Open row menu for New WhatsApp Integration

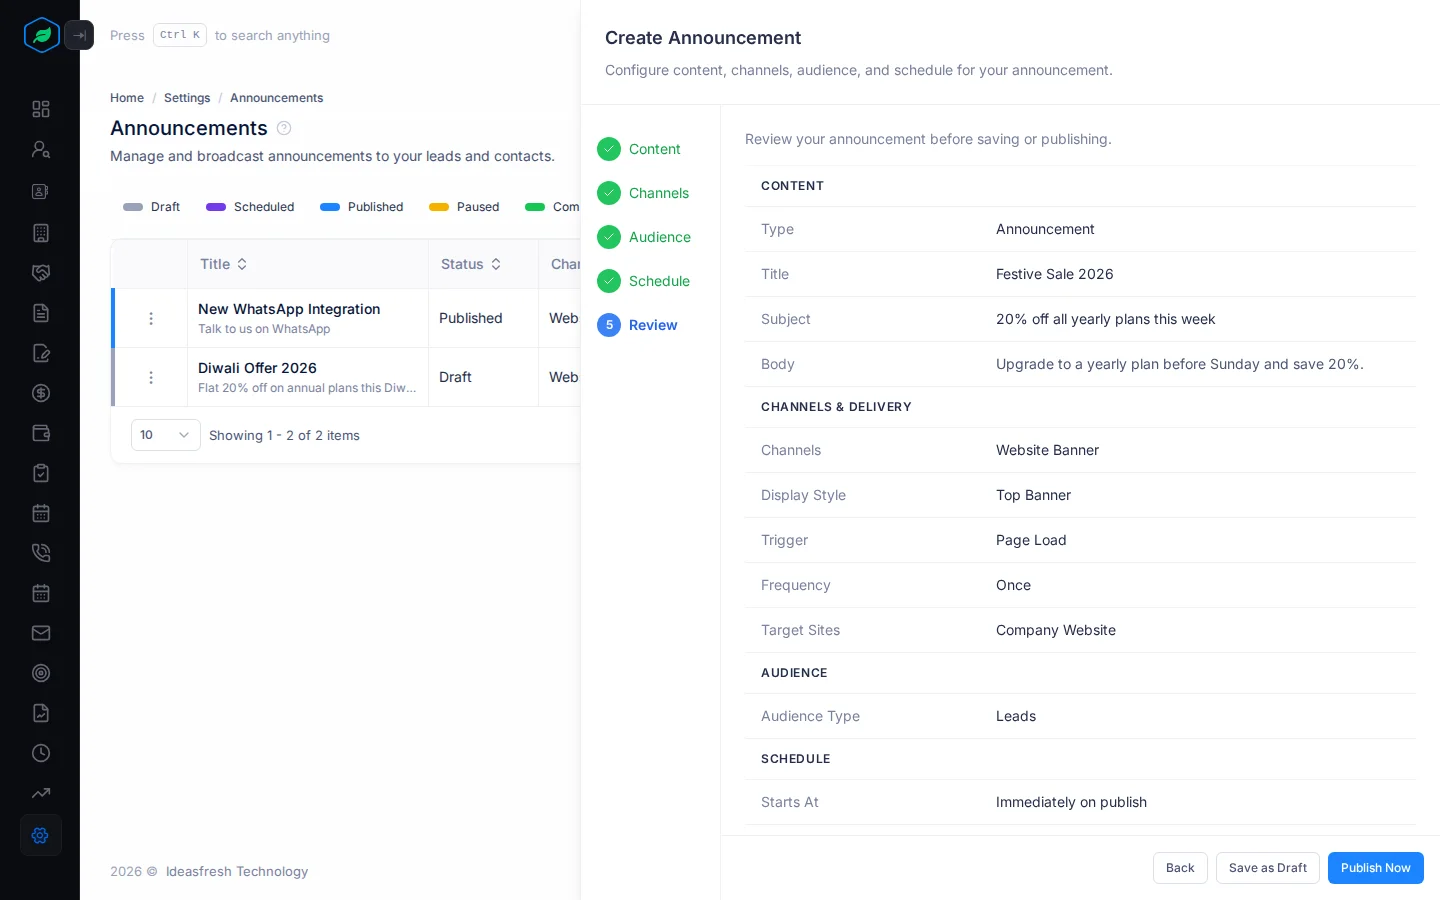point(151,318)
